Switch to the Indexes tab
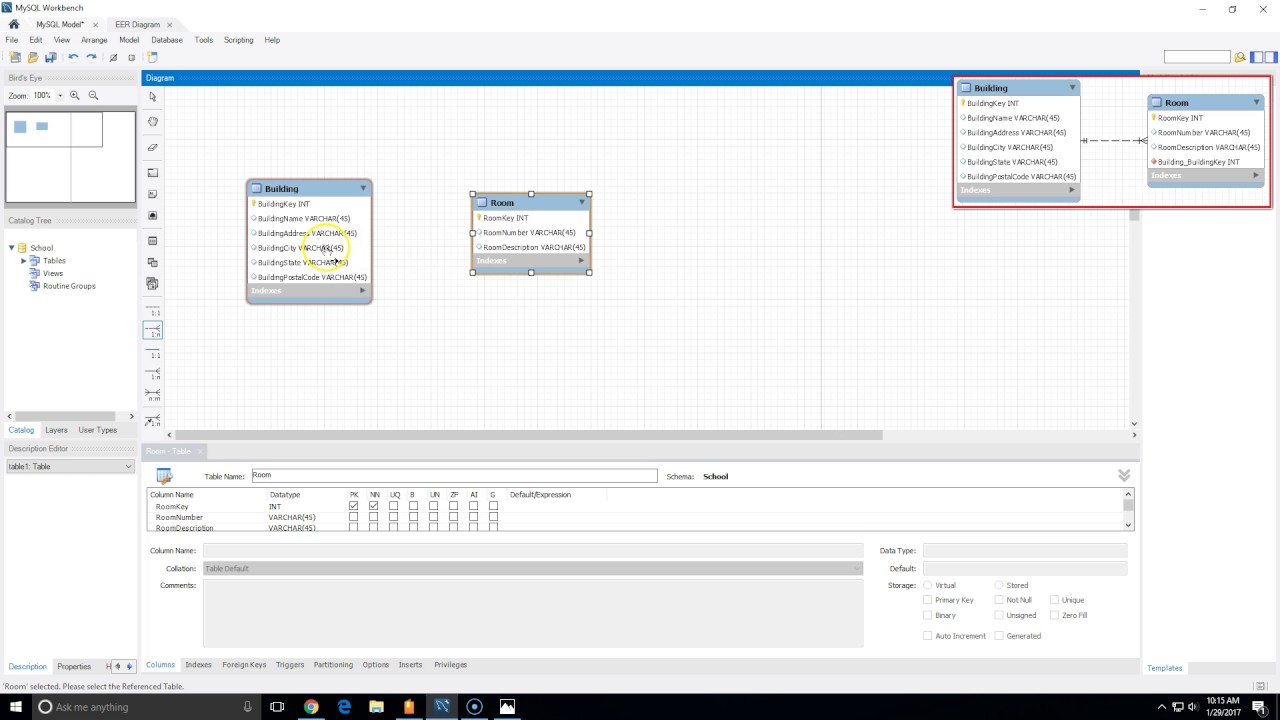This screenshot has width=1280, height=720. click(198, 664)
